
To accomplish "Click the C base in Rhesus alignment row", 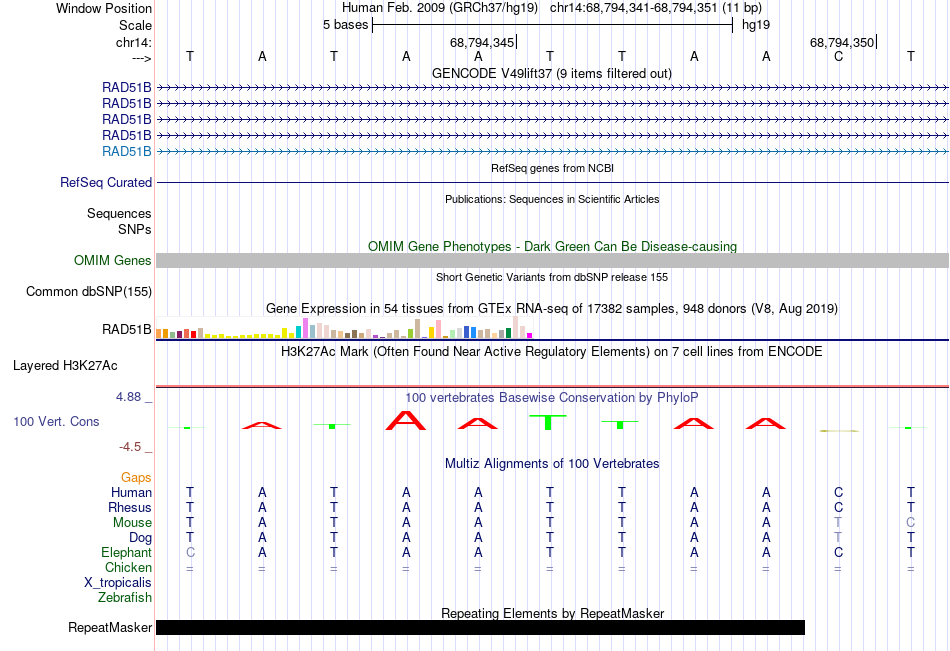I will [x=839, y=507].
